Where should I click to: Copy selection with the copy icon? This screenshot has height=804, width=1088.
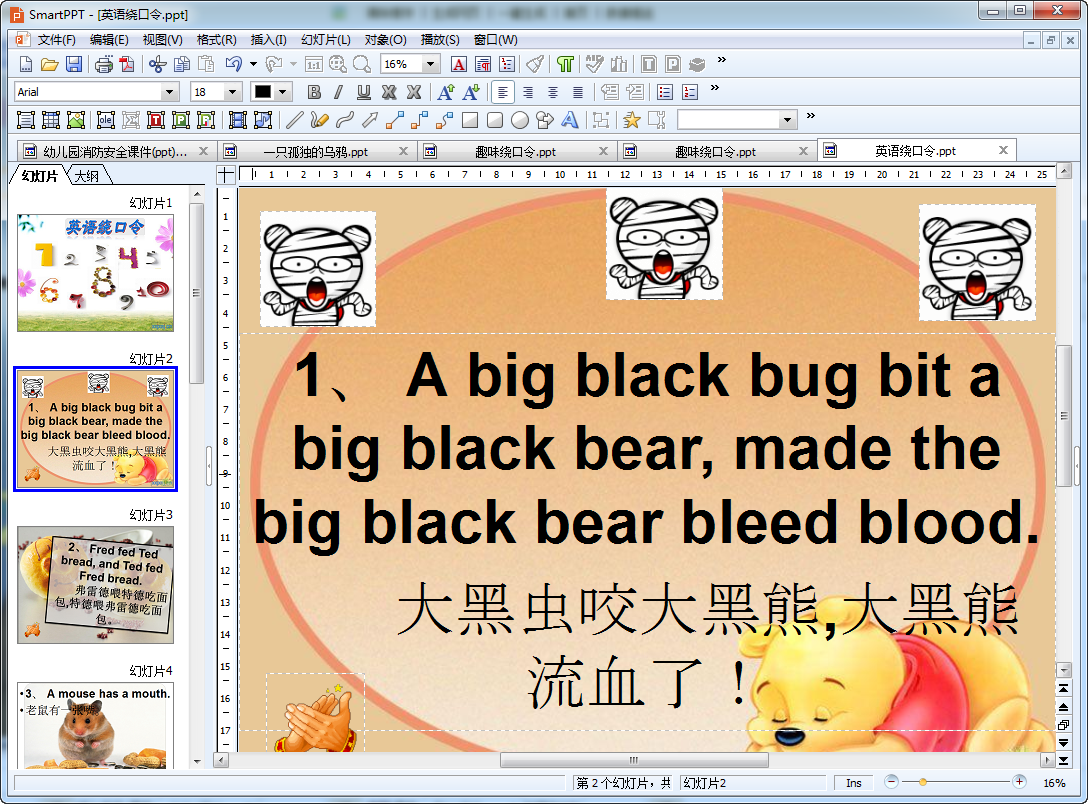[182, 65]
